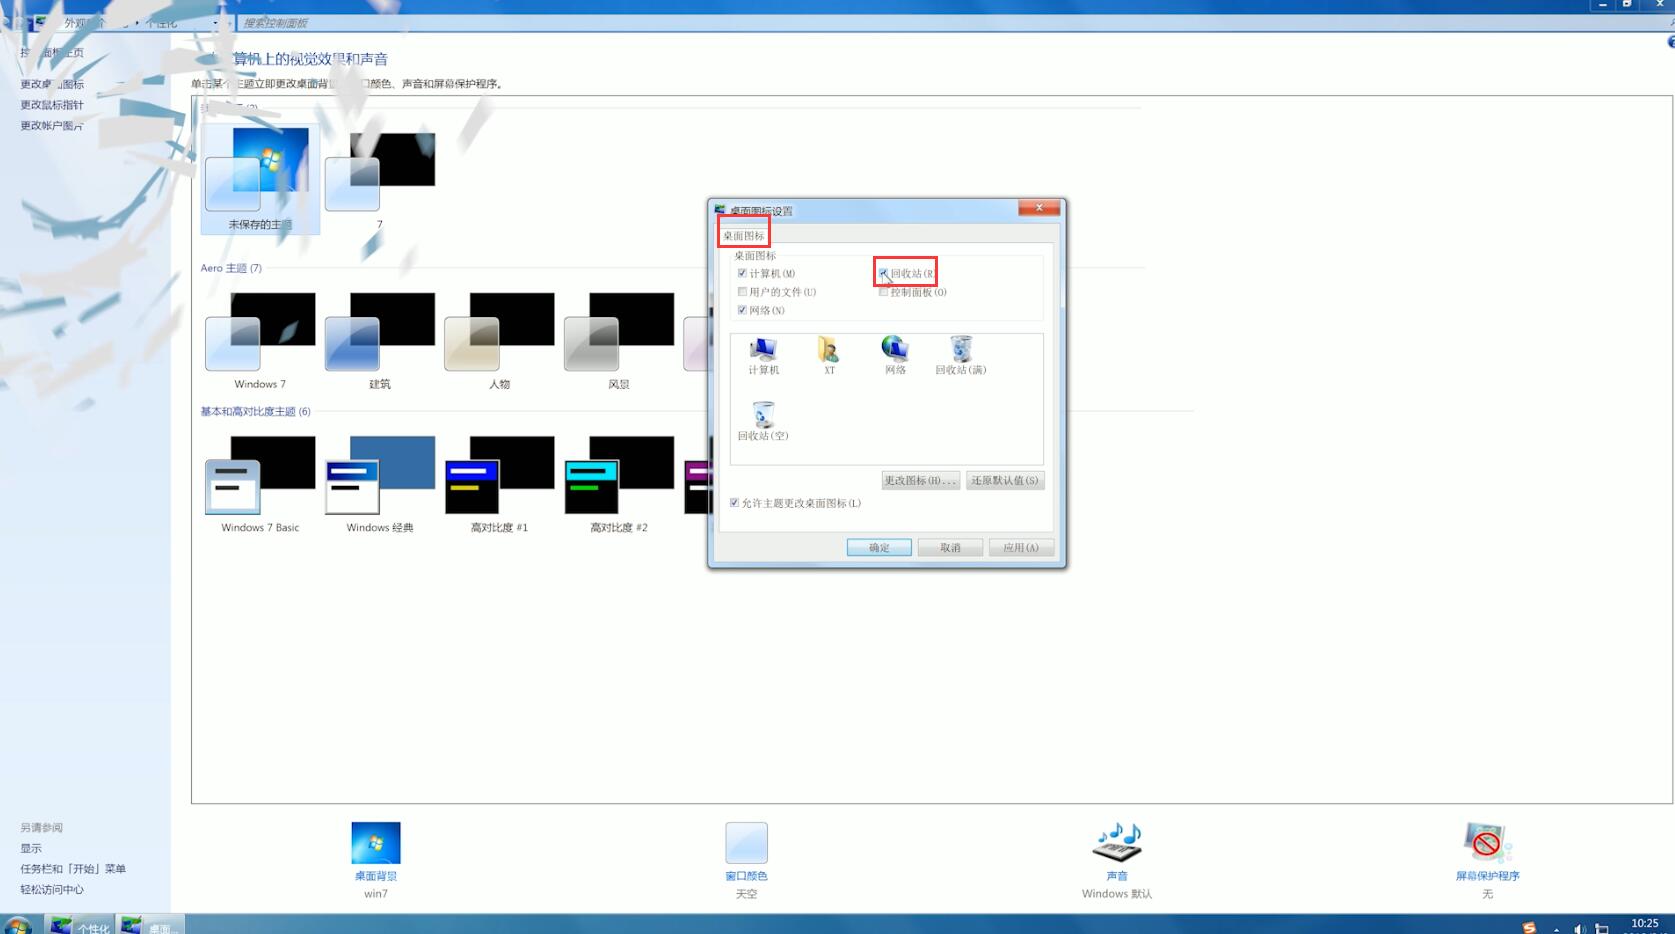1675x934 pixels.
Task: Toggle the 控制面板(O) checkbox
Action: (x=883, y=292)
